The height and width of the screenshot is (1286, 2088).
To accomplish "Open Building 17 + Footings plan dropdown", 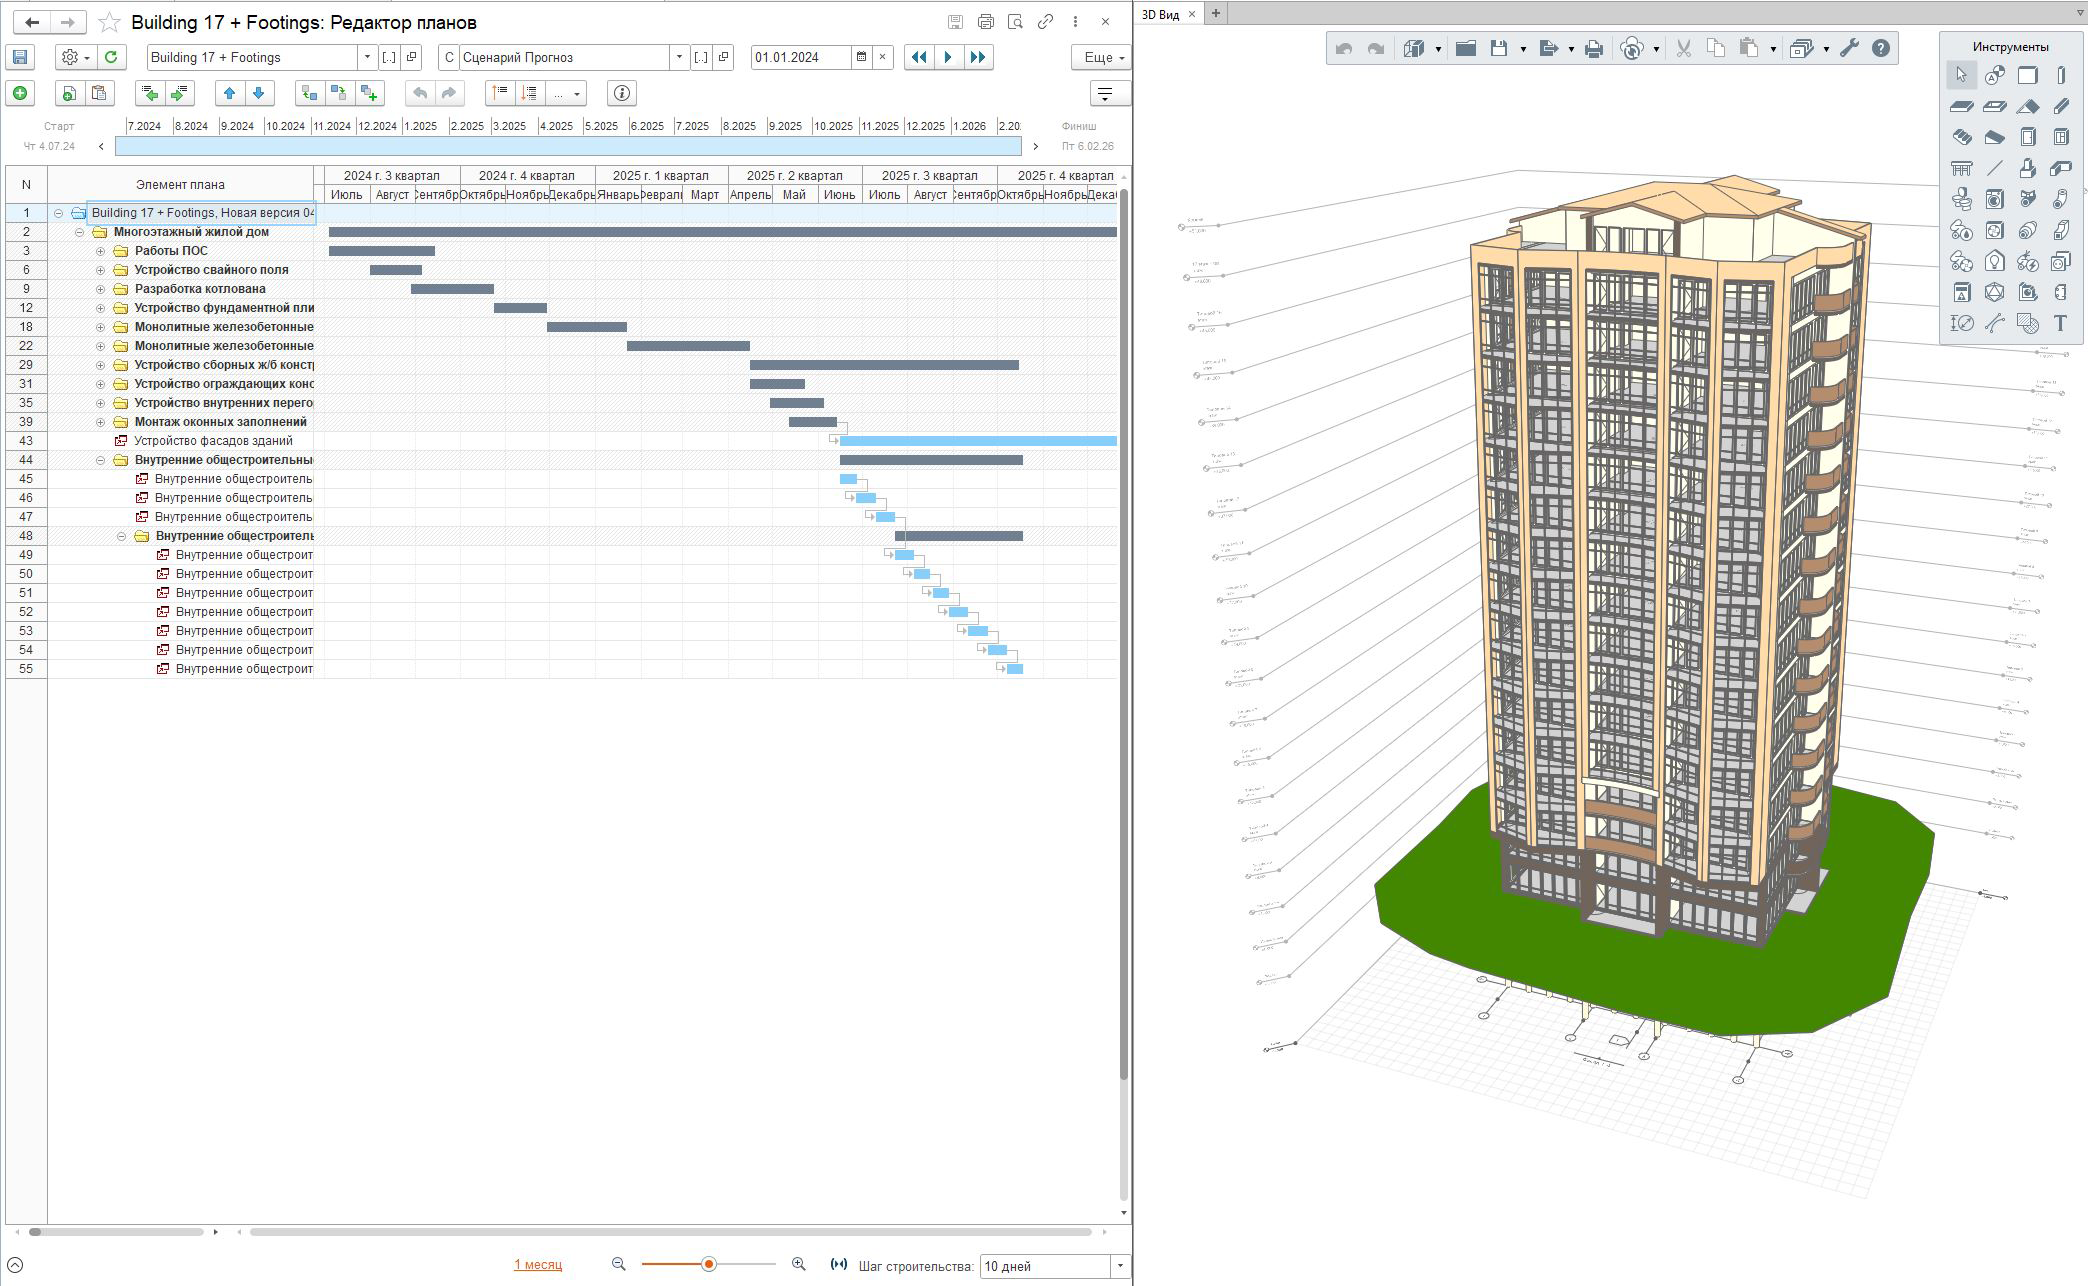I will point(367,57).
